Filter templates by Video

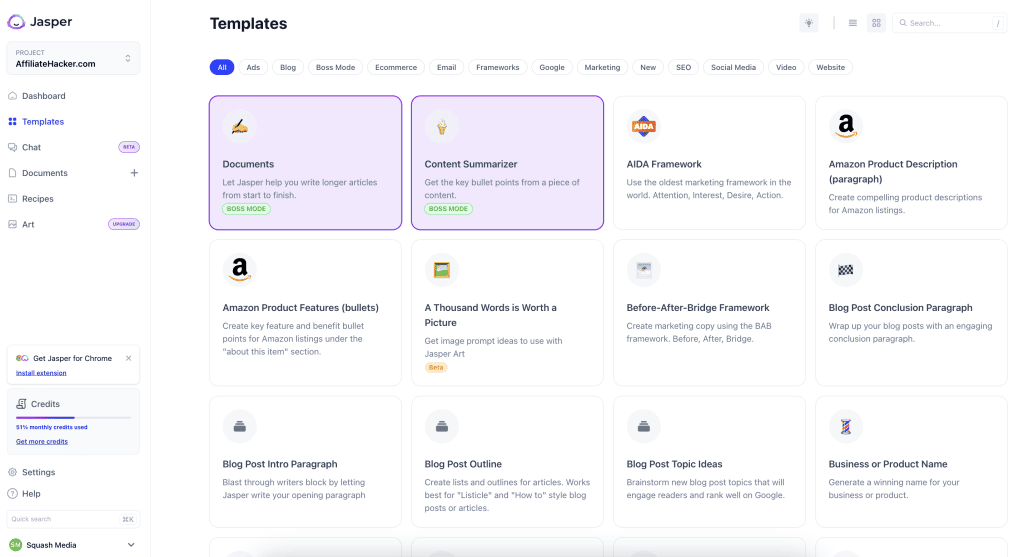(x=786, y=67)
